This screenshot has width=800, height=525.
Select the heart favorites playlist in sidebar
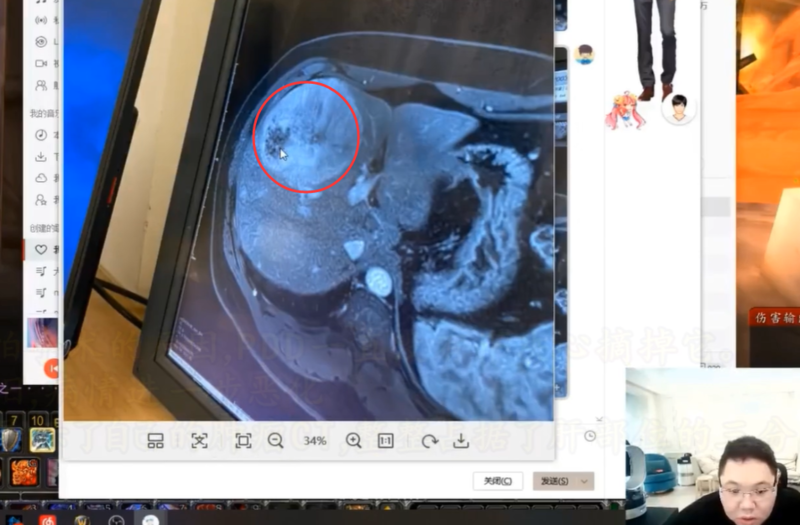pos(41,249)
